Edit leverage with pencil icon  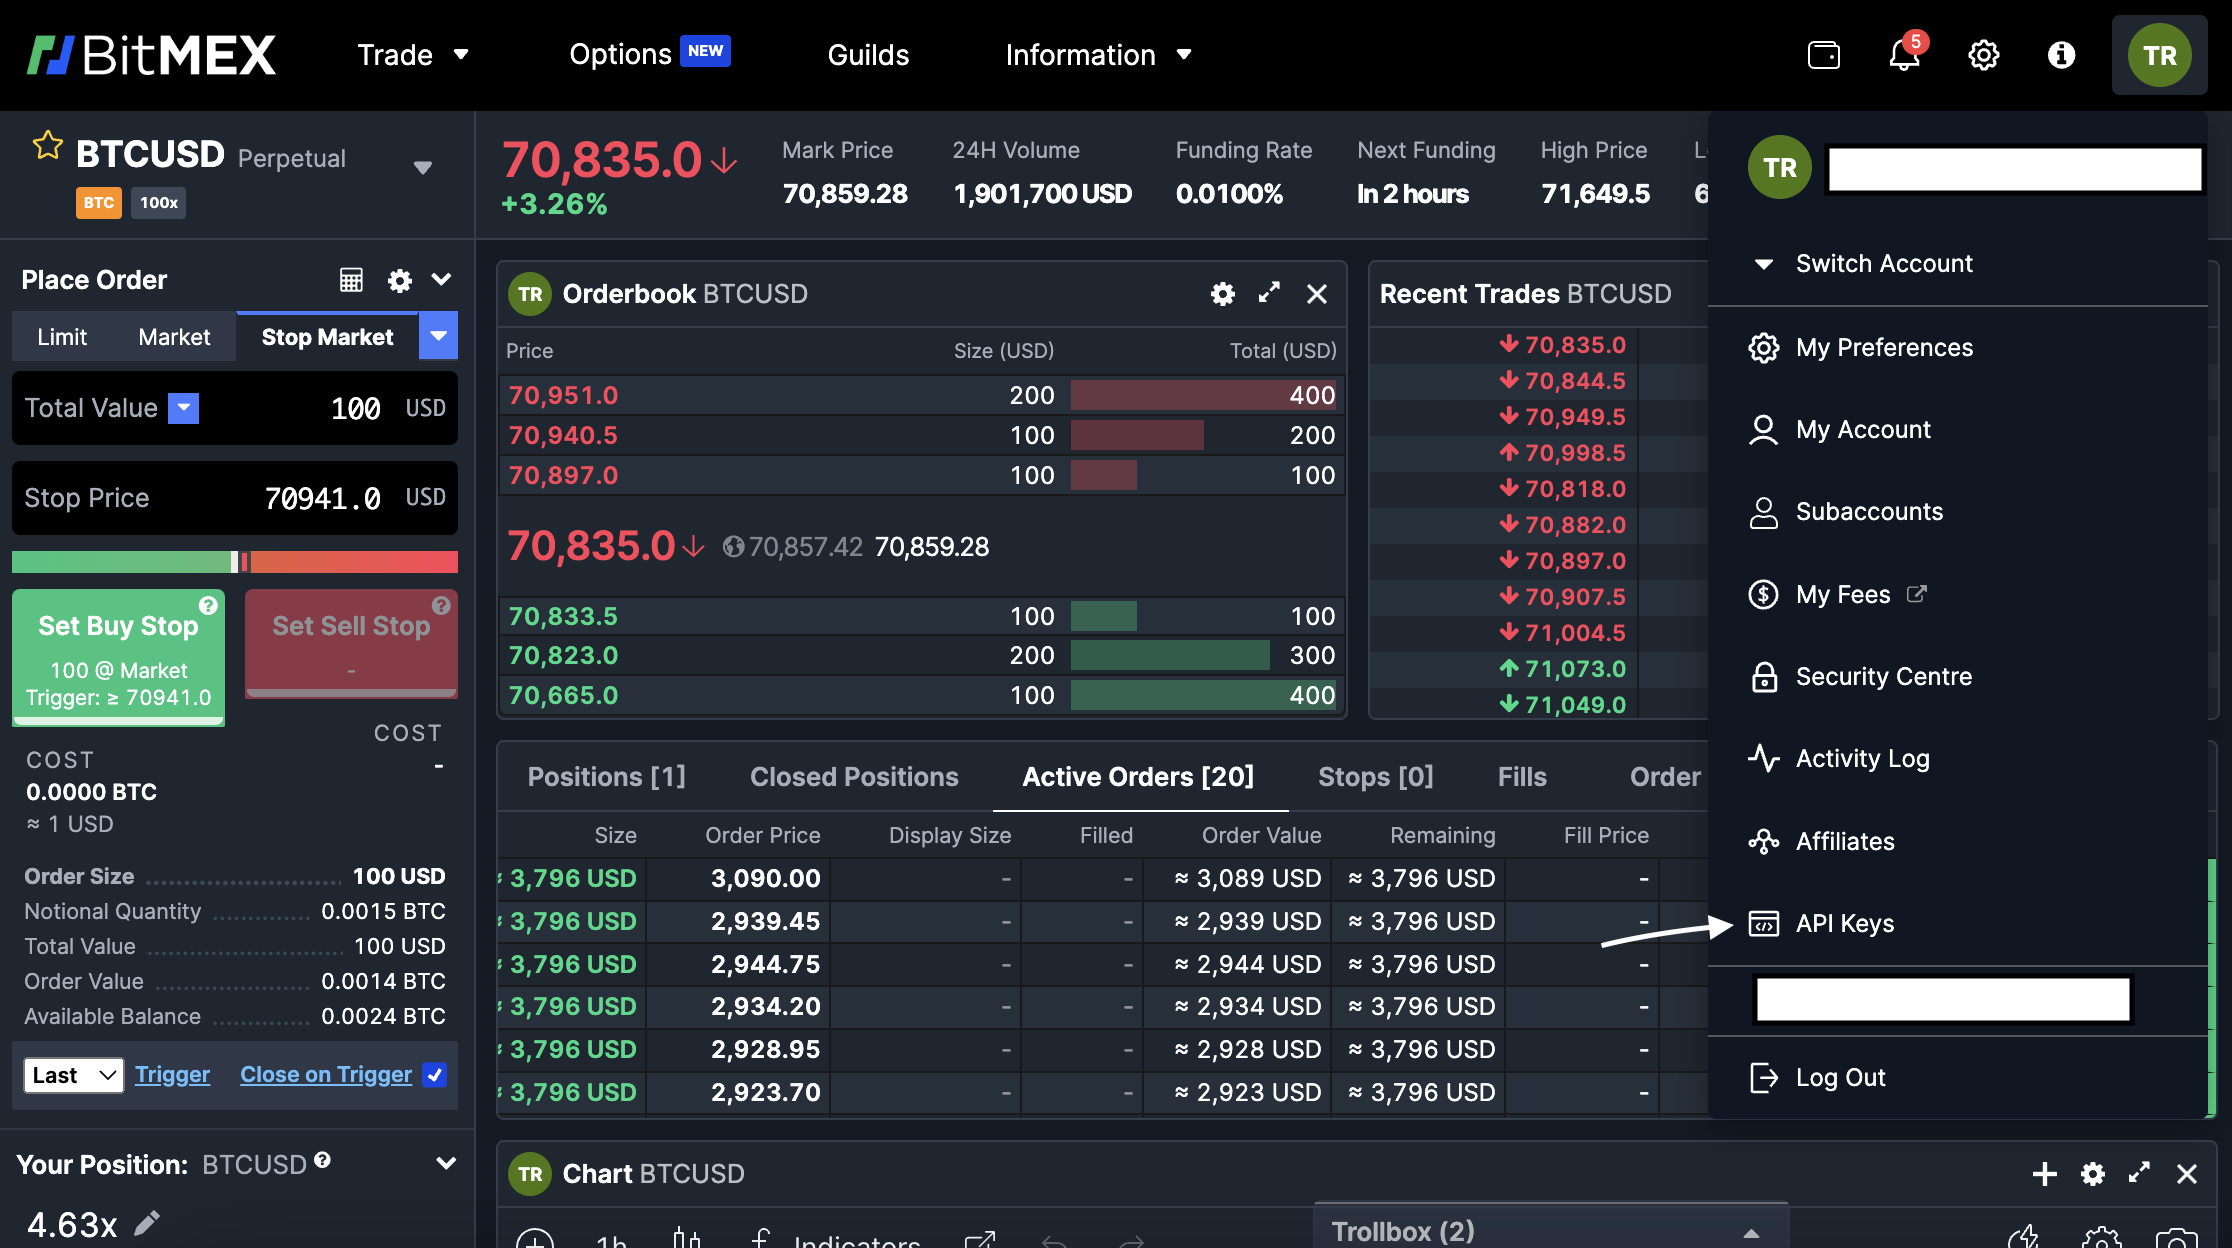coord(147,1223)
